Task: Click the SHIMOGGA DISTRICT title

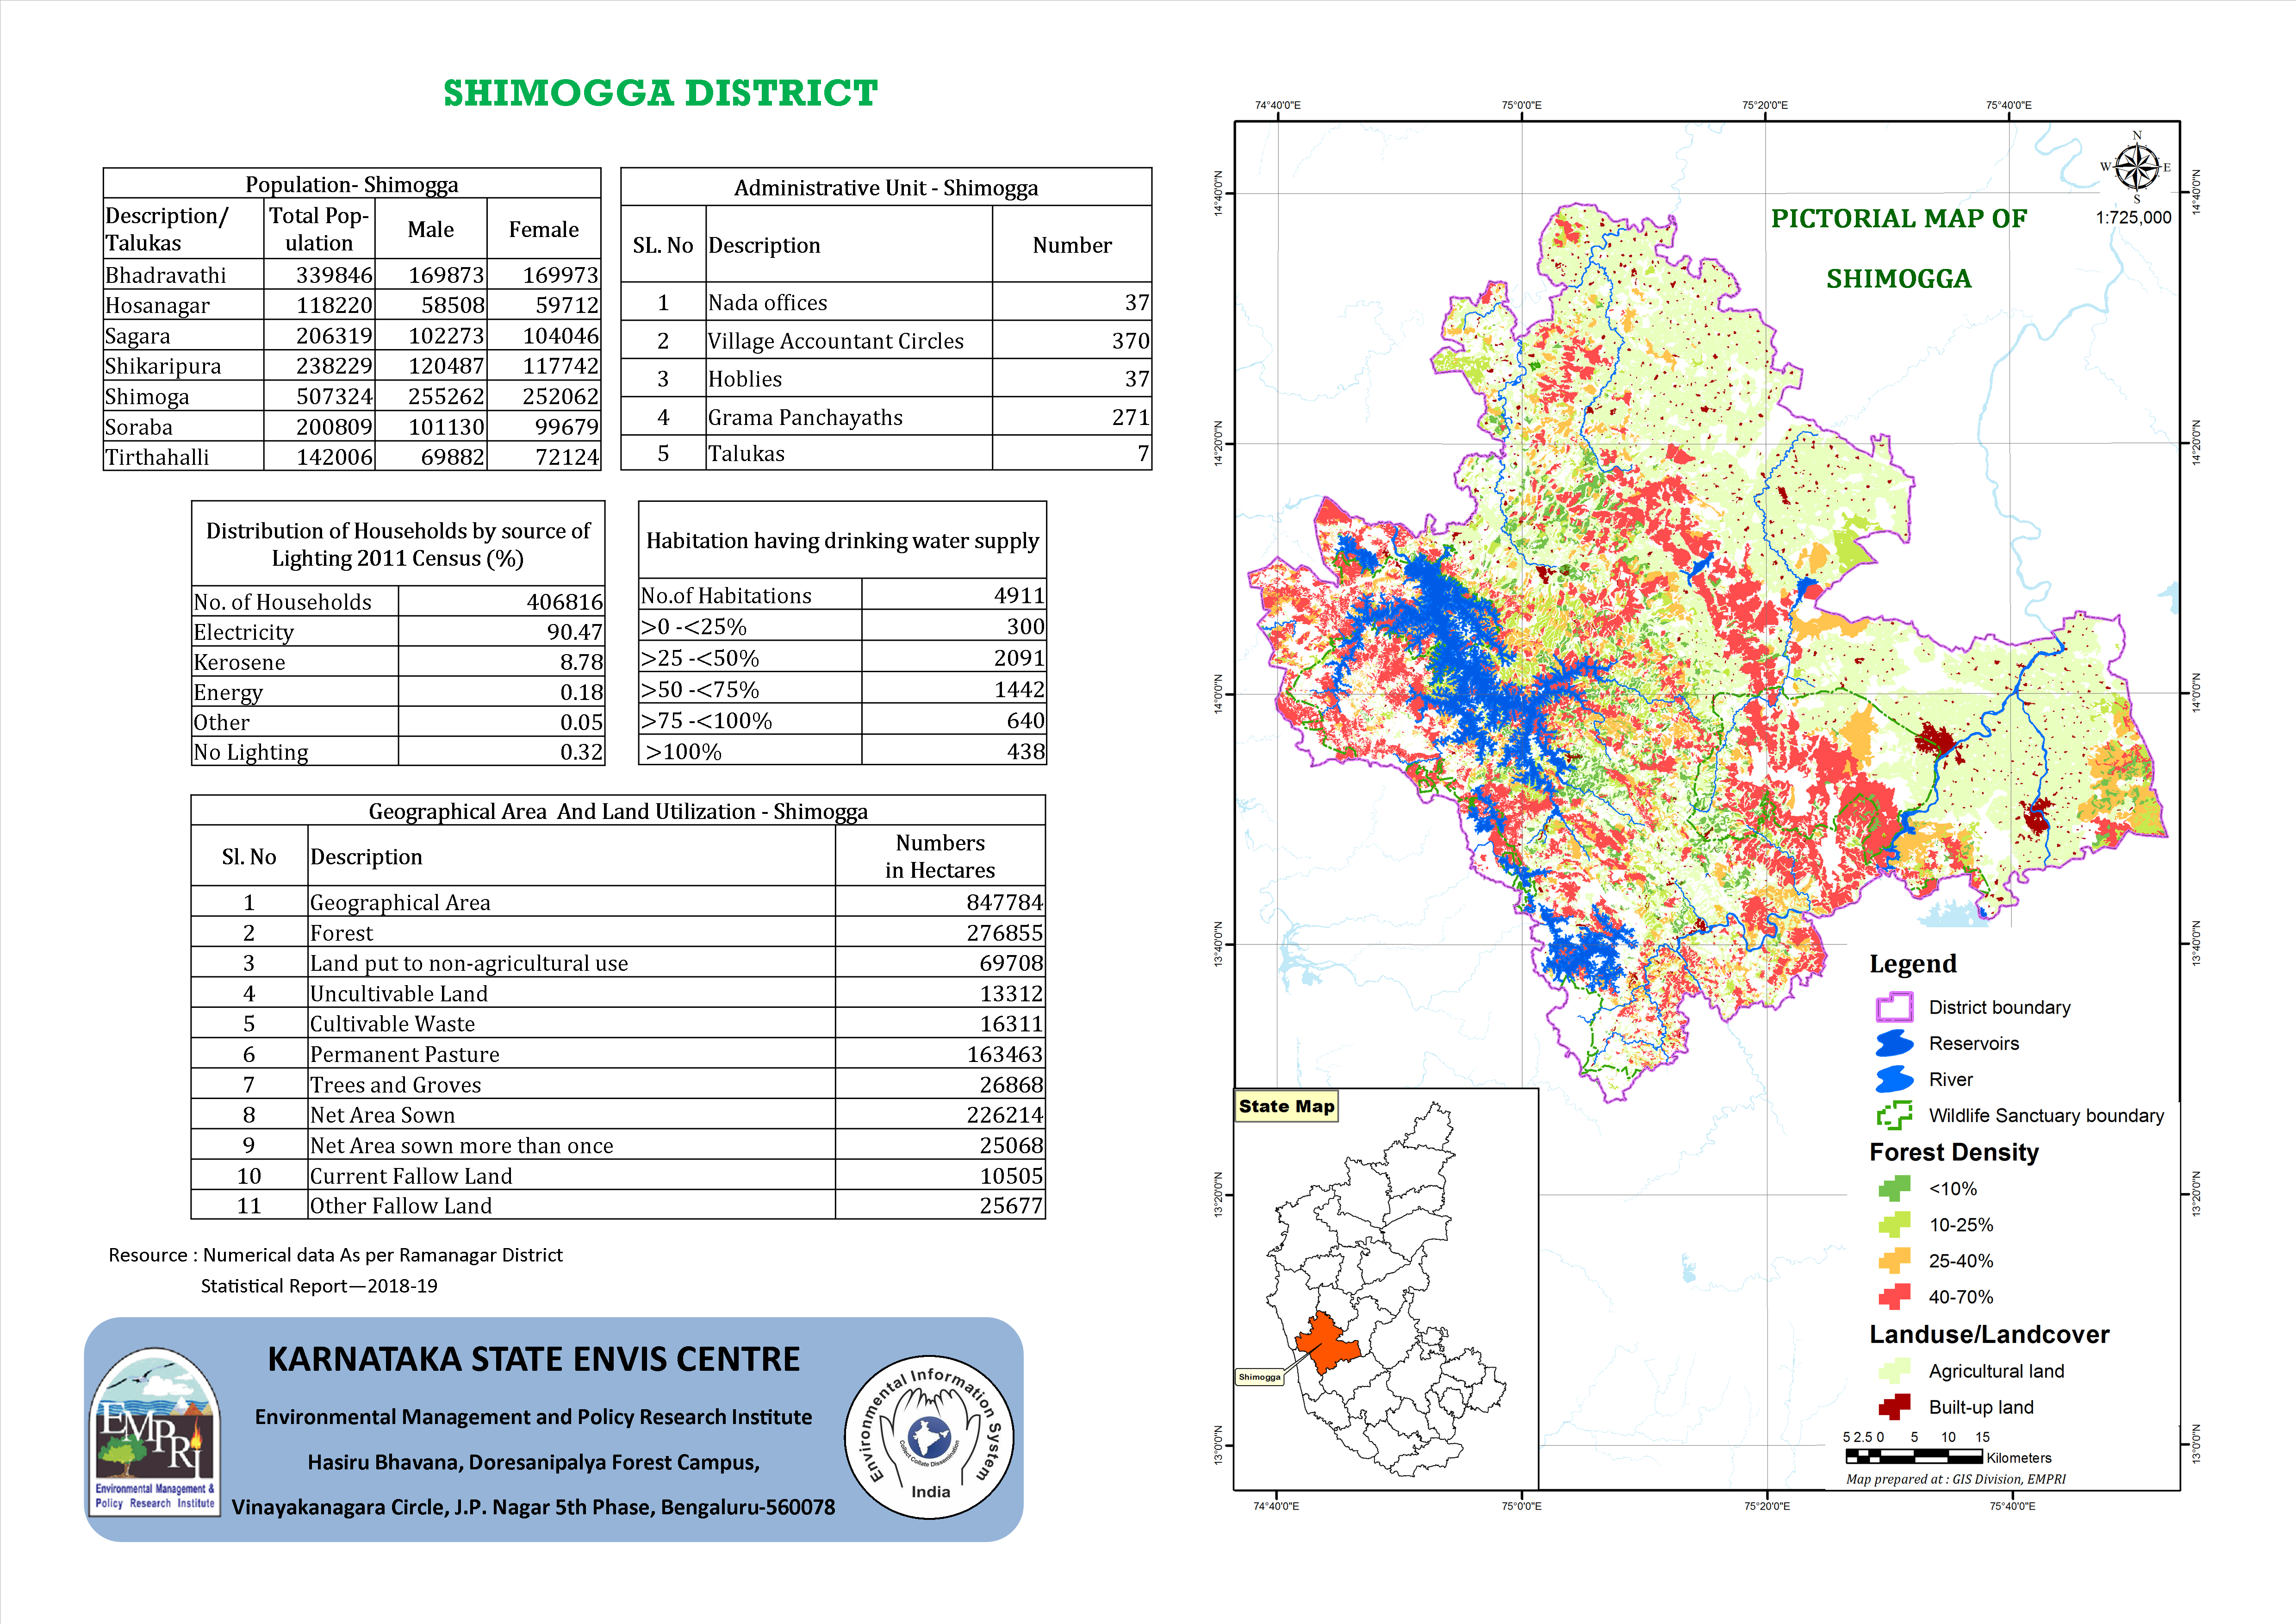Action: [x=660, y=93]
